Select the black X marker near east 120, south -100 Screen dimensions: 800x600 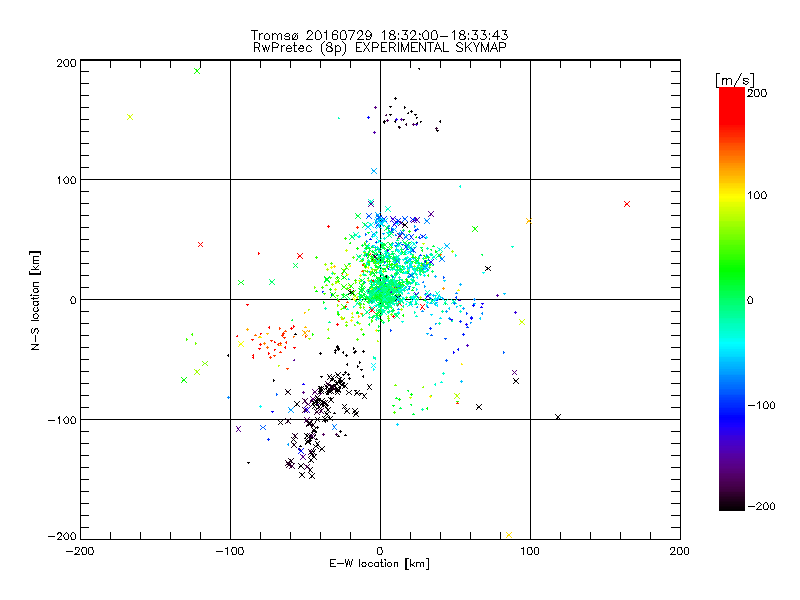pos(558,417)
